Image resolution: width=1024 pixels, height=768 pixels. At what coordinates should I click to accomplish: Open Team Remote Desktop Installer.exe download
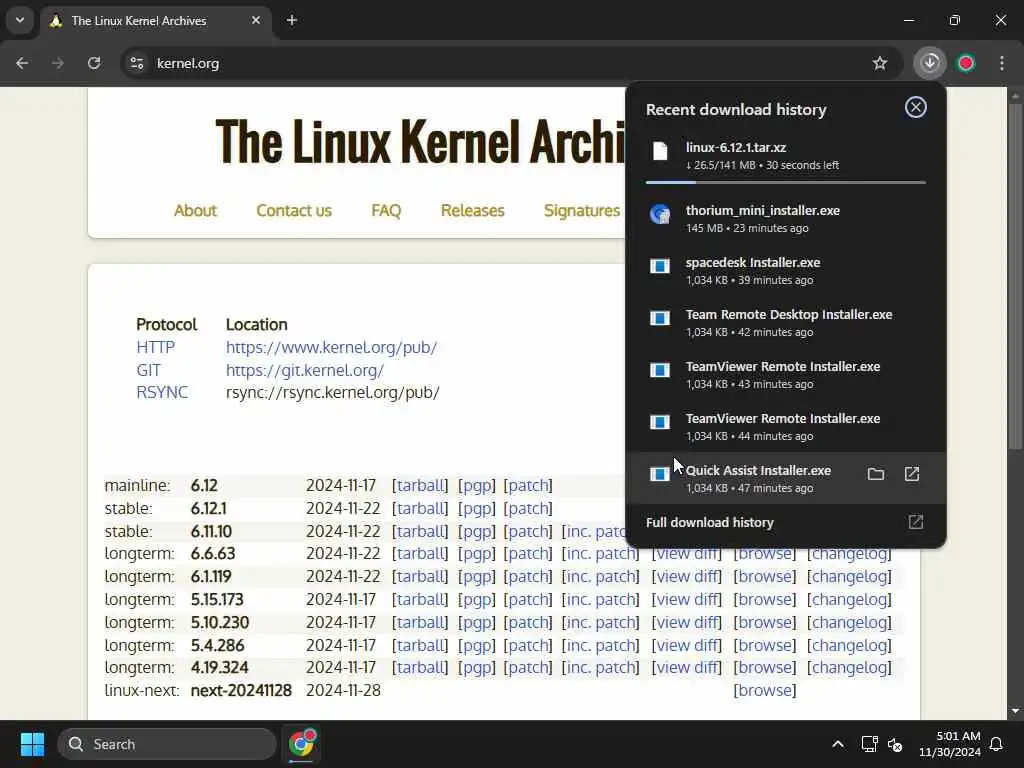tap(786, 323)
